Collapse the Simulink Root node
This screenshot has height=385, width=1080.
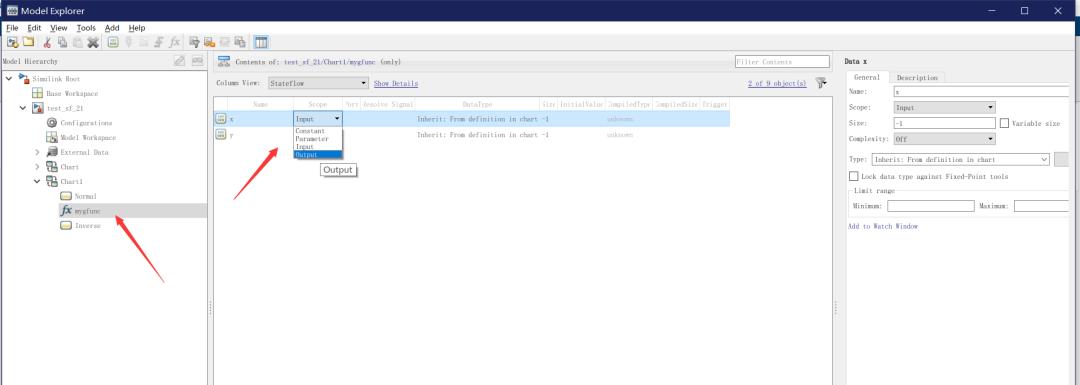[9, 79]
